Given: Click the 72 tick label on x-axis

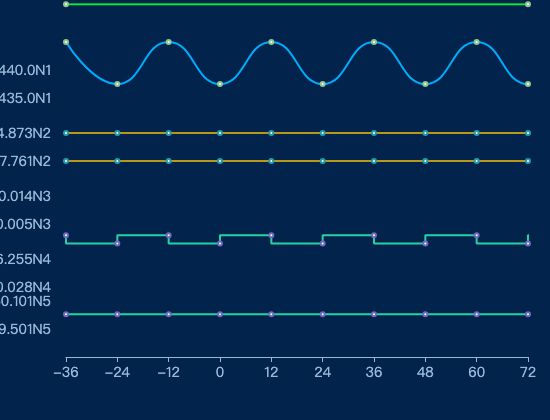Looking at the screenshot, I should [x=528, y=372].
